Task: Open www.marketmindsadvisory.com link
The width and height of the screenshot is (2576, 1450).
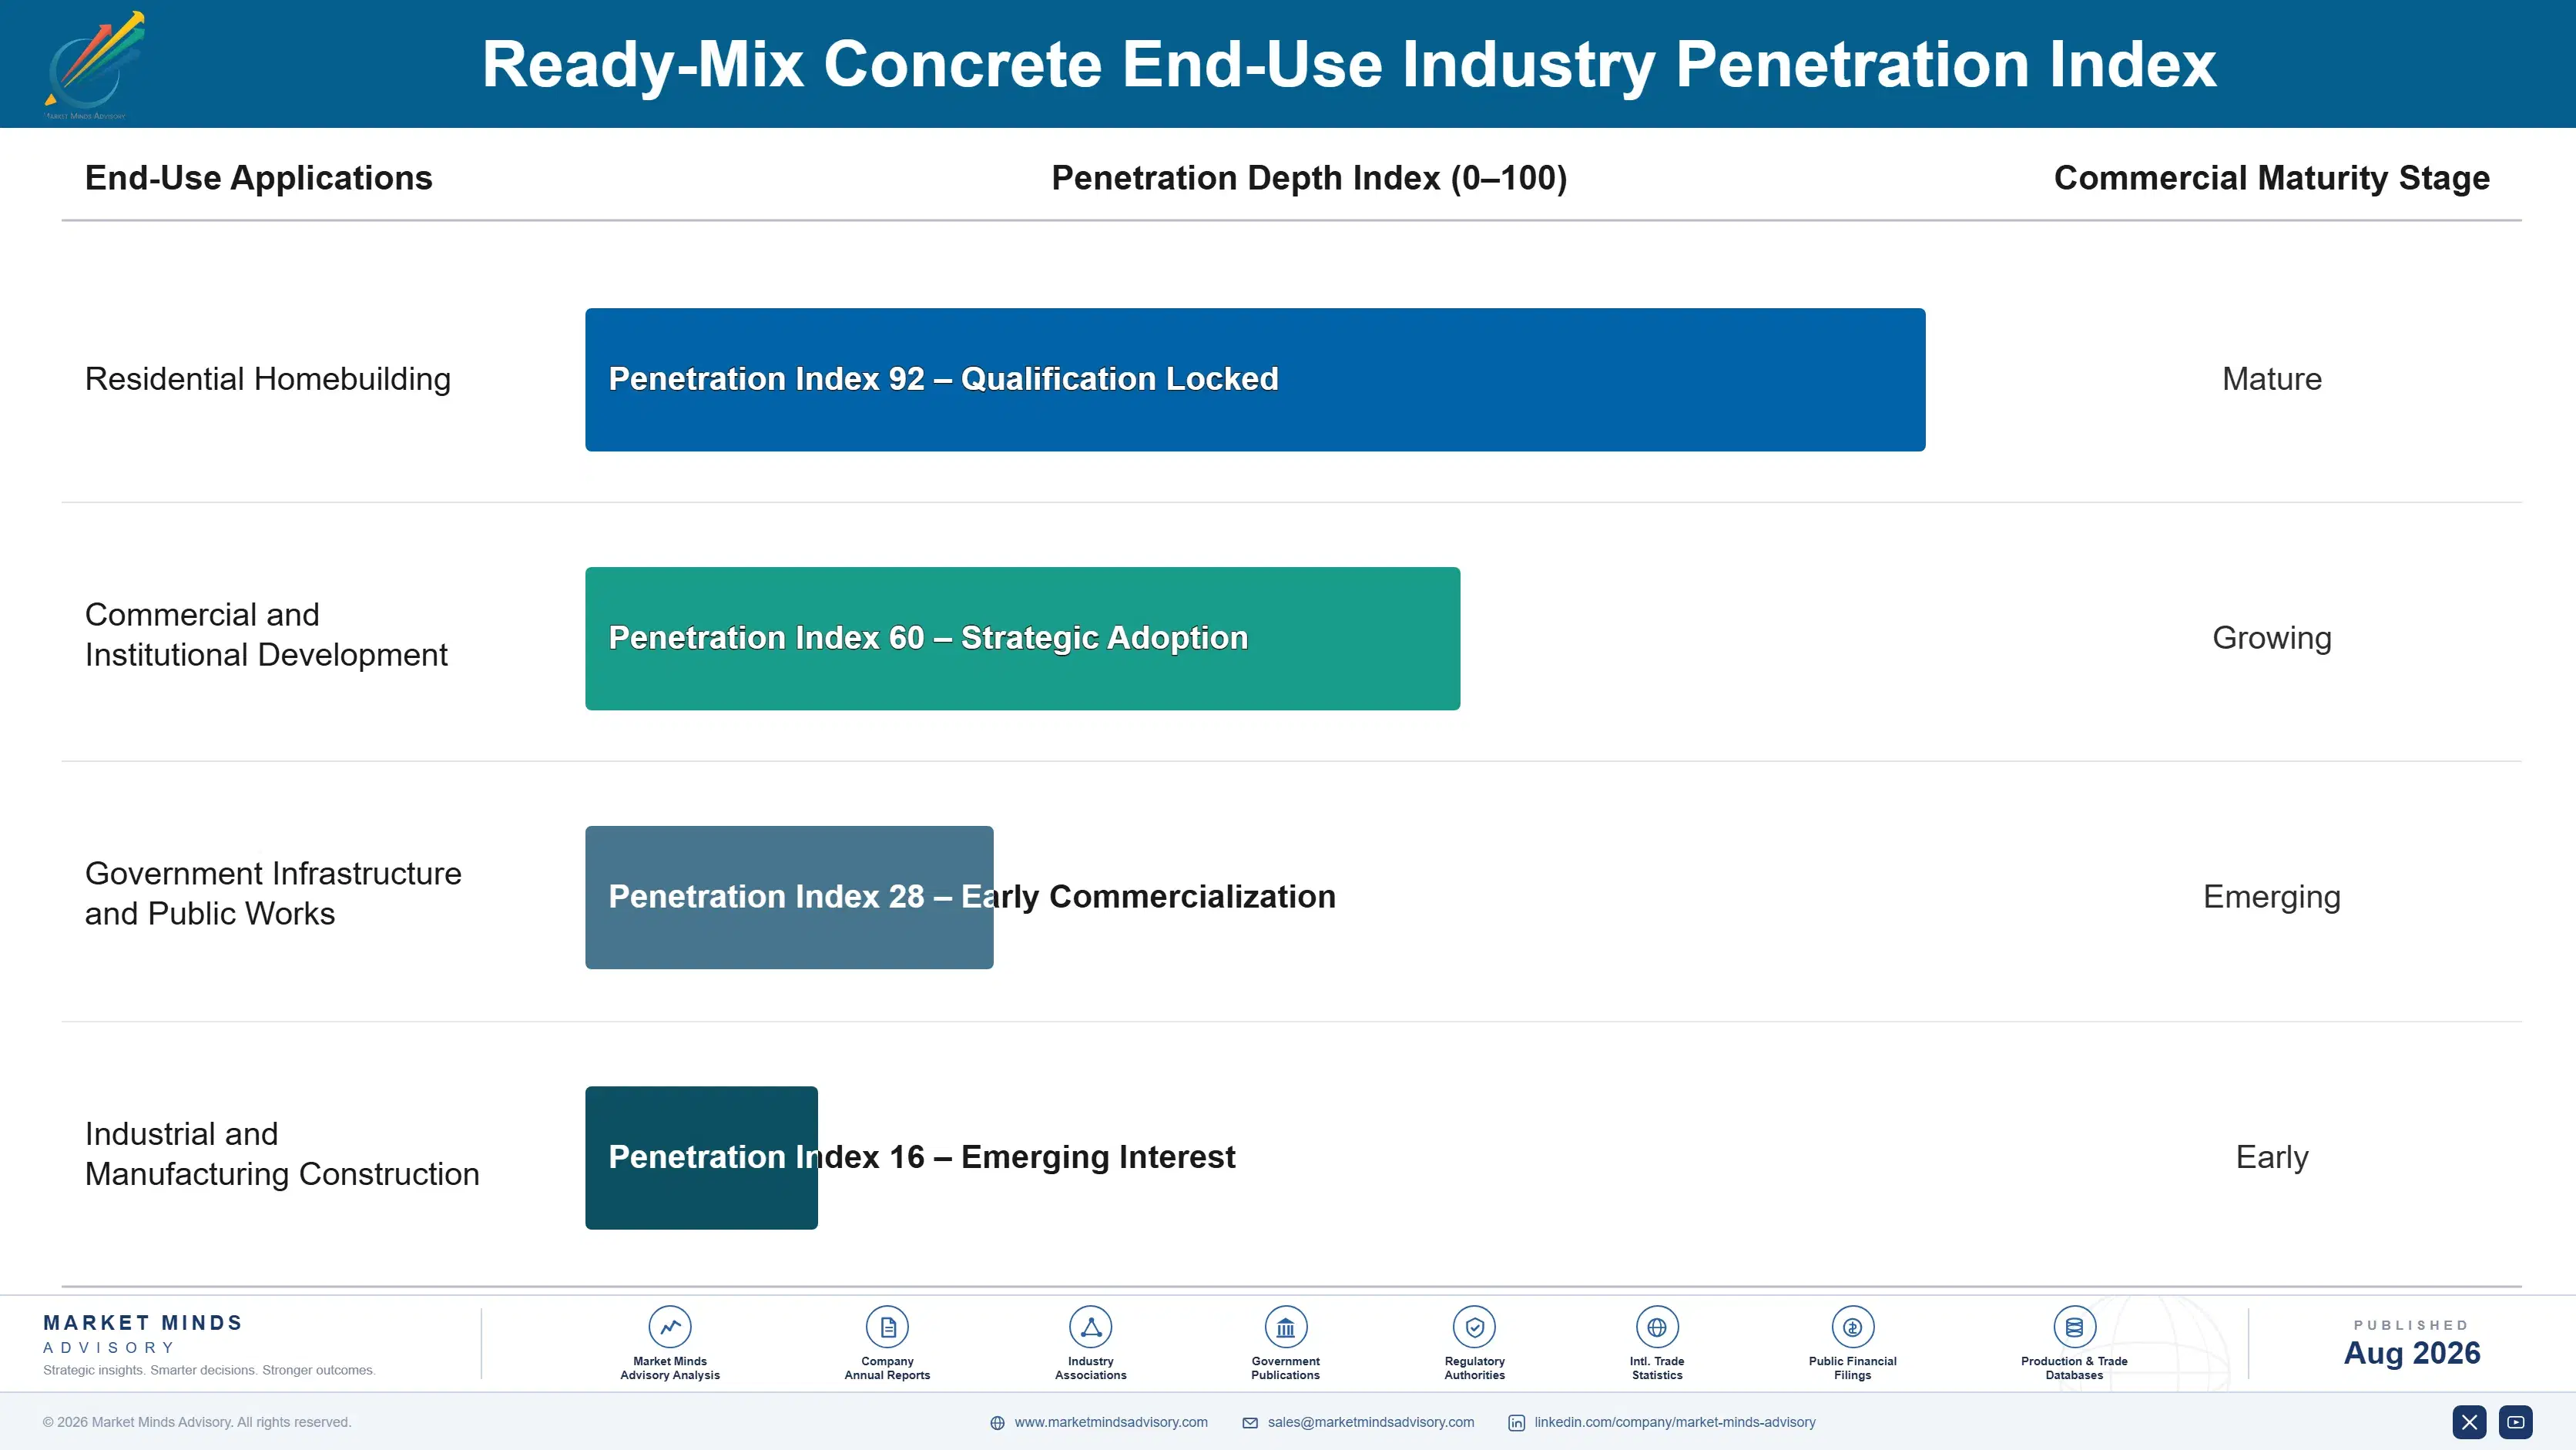Action: (1111, 1422)
